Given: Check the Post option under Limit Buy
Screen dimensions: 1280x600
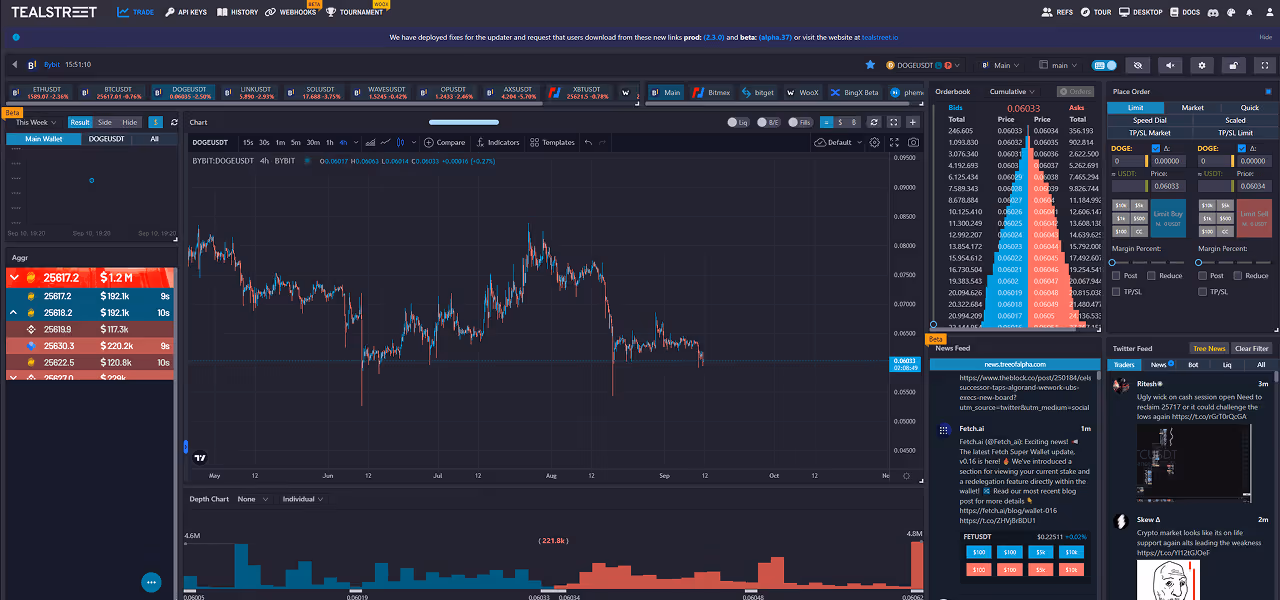Looking at the screenshot, I should 1117,275.
